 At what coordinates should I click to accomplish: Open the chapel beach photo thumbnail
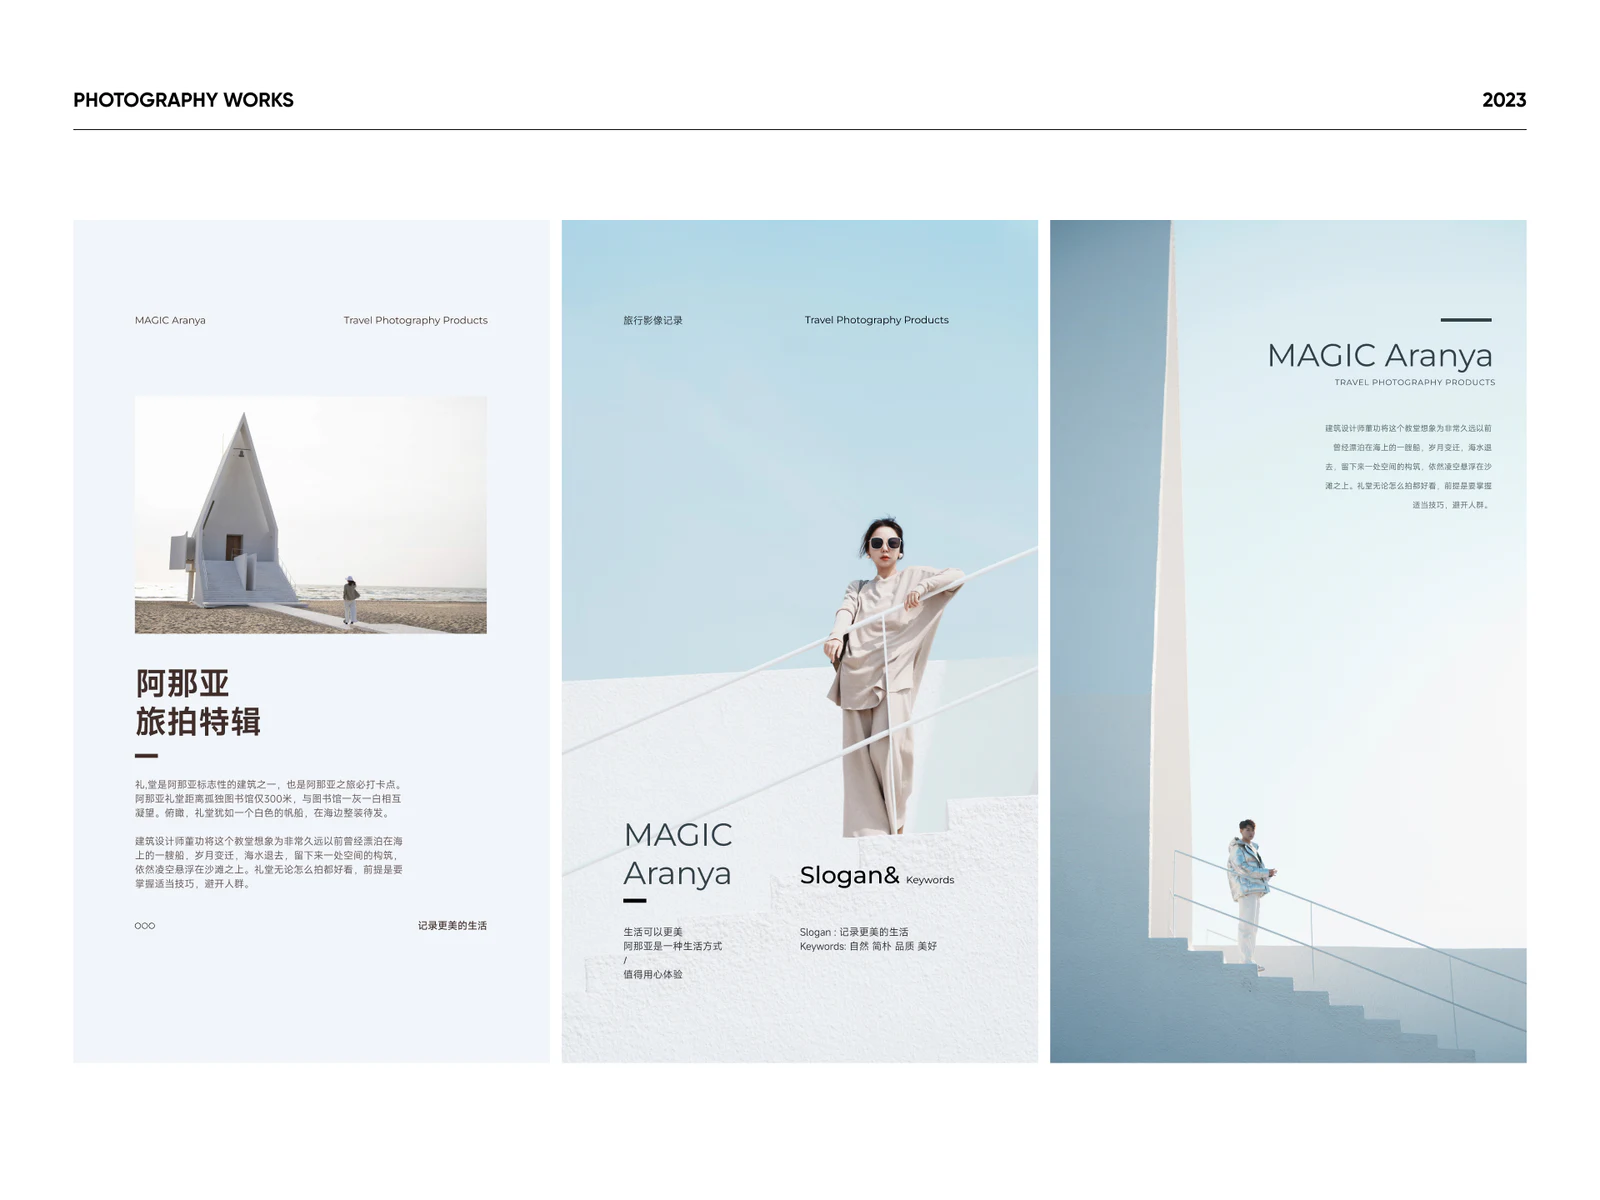pos(311,515)
